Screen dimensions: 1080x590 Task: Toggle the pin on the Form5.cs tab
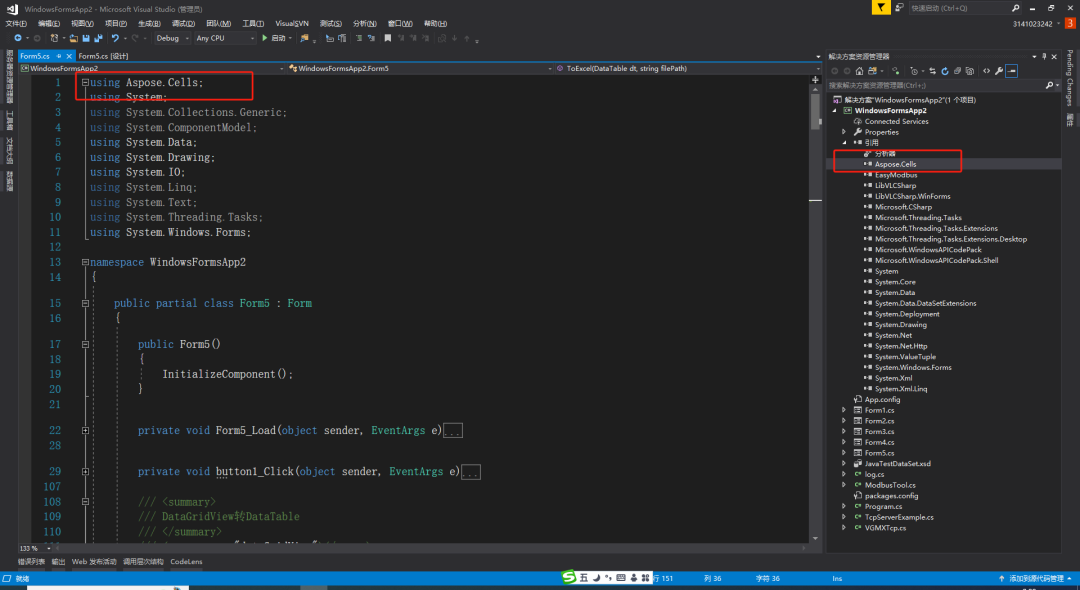[x=59, y=56]
